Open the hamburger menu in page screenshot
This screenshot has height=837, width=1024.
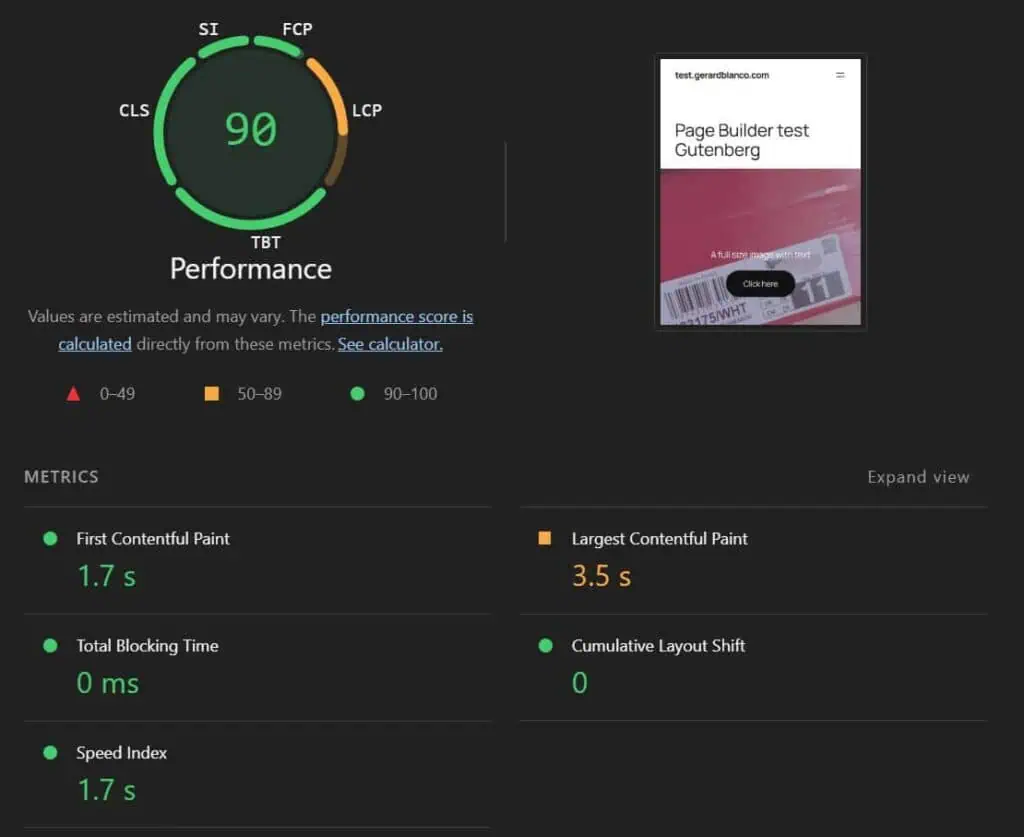(x=840, y=75)
